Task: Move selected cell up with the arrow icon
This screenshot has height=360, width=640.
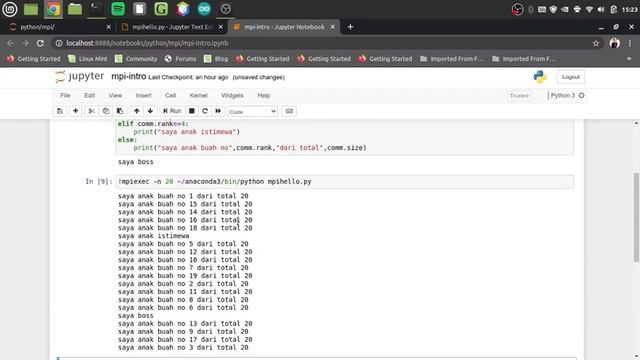Action: (137, 111)
